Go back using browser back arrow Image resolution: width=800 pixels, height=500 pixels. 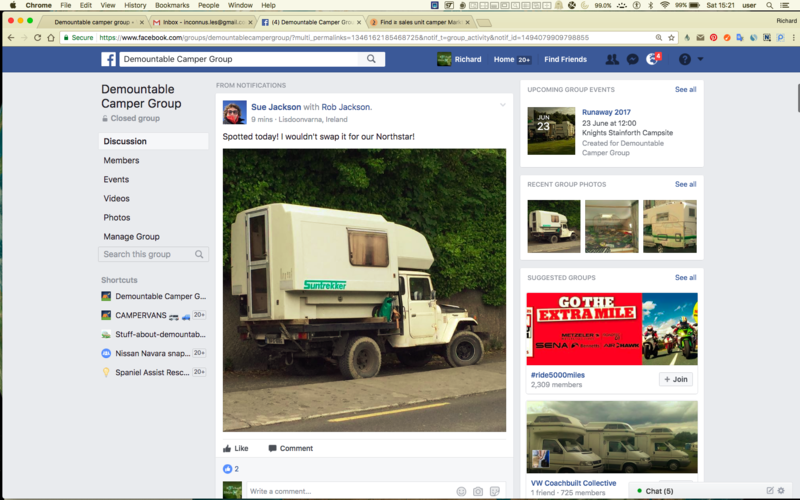(11, 38)
